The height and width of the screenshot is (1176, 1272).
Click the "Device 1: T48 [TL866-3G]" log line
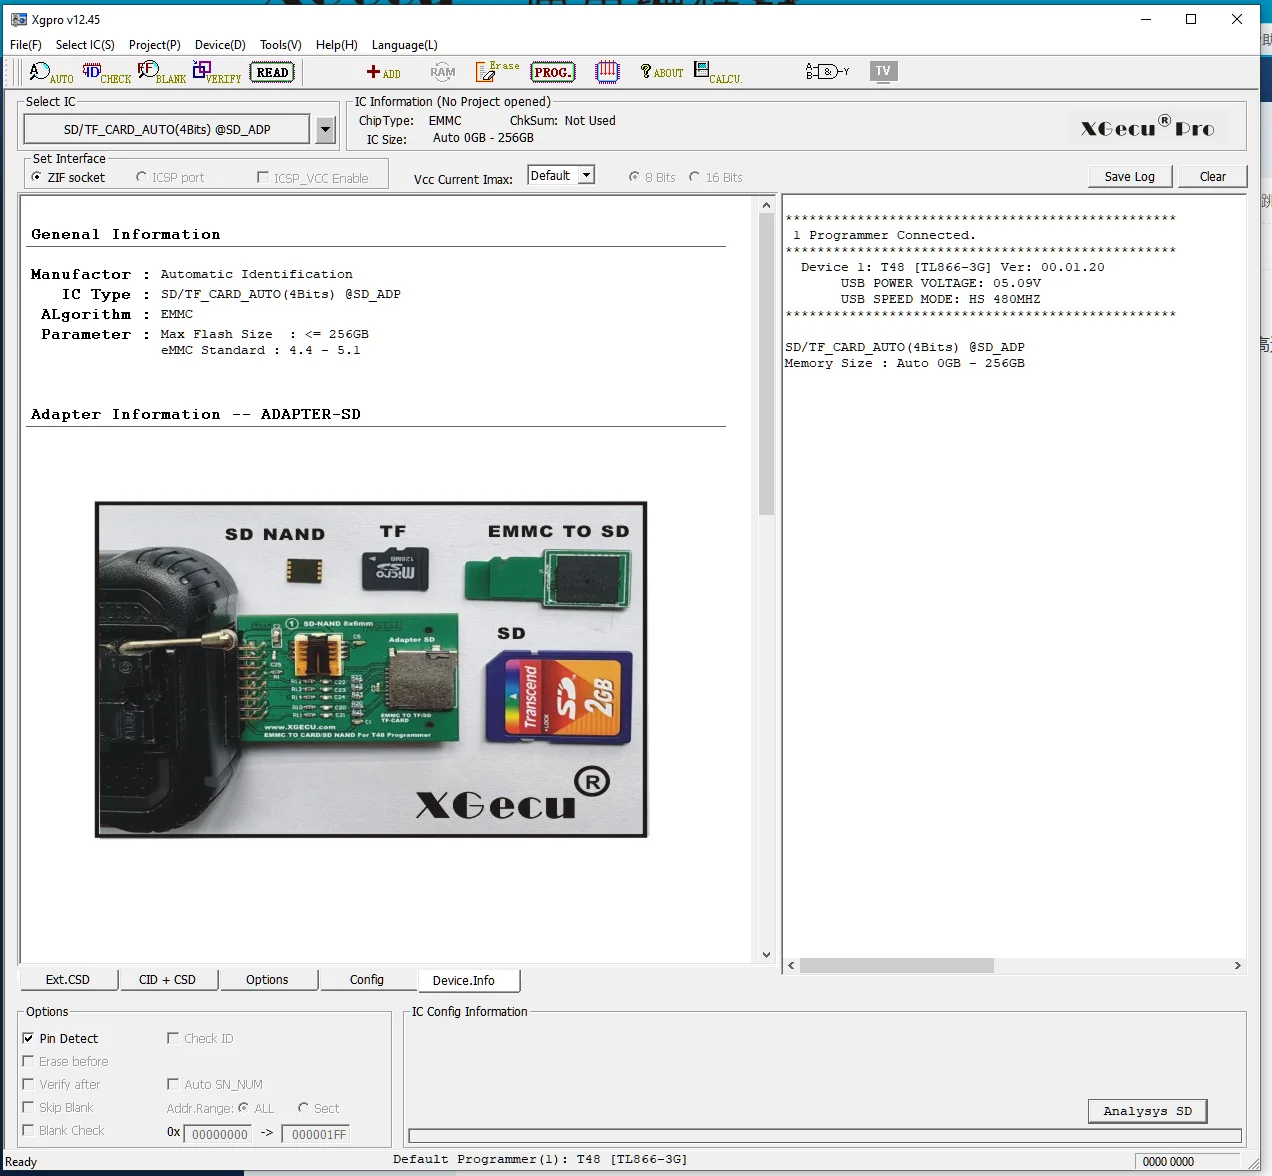pyautogui.click(x=952, y=267)
